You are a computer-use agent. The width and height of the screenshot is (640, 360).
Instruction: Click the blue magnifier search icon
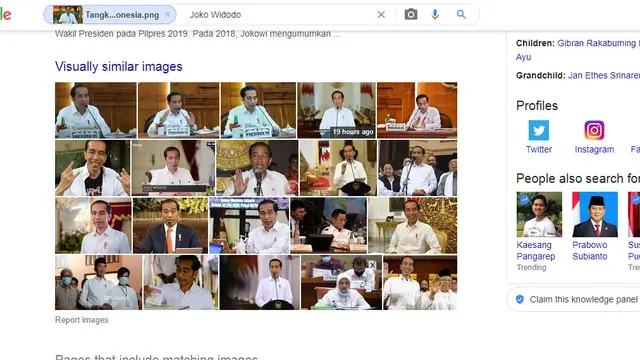point(461,15)
